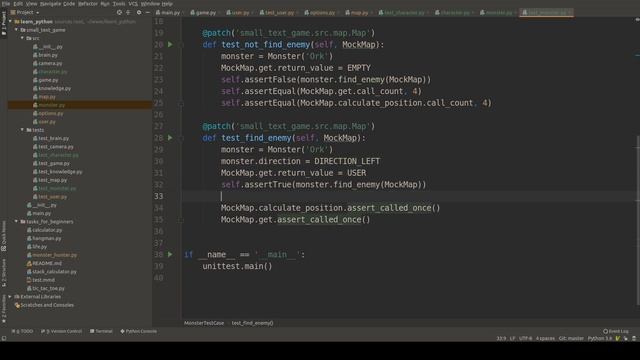Place cursor on empty line 33

click(408, 196)
